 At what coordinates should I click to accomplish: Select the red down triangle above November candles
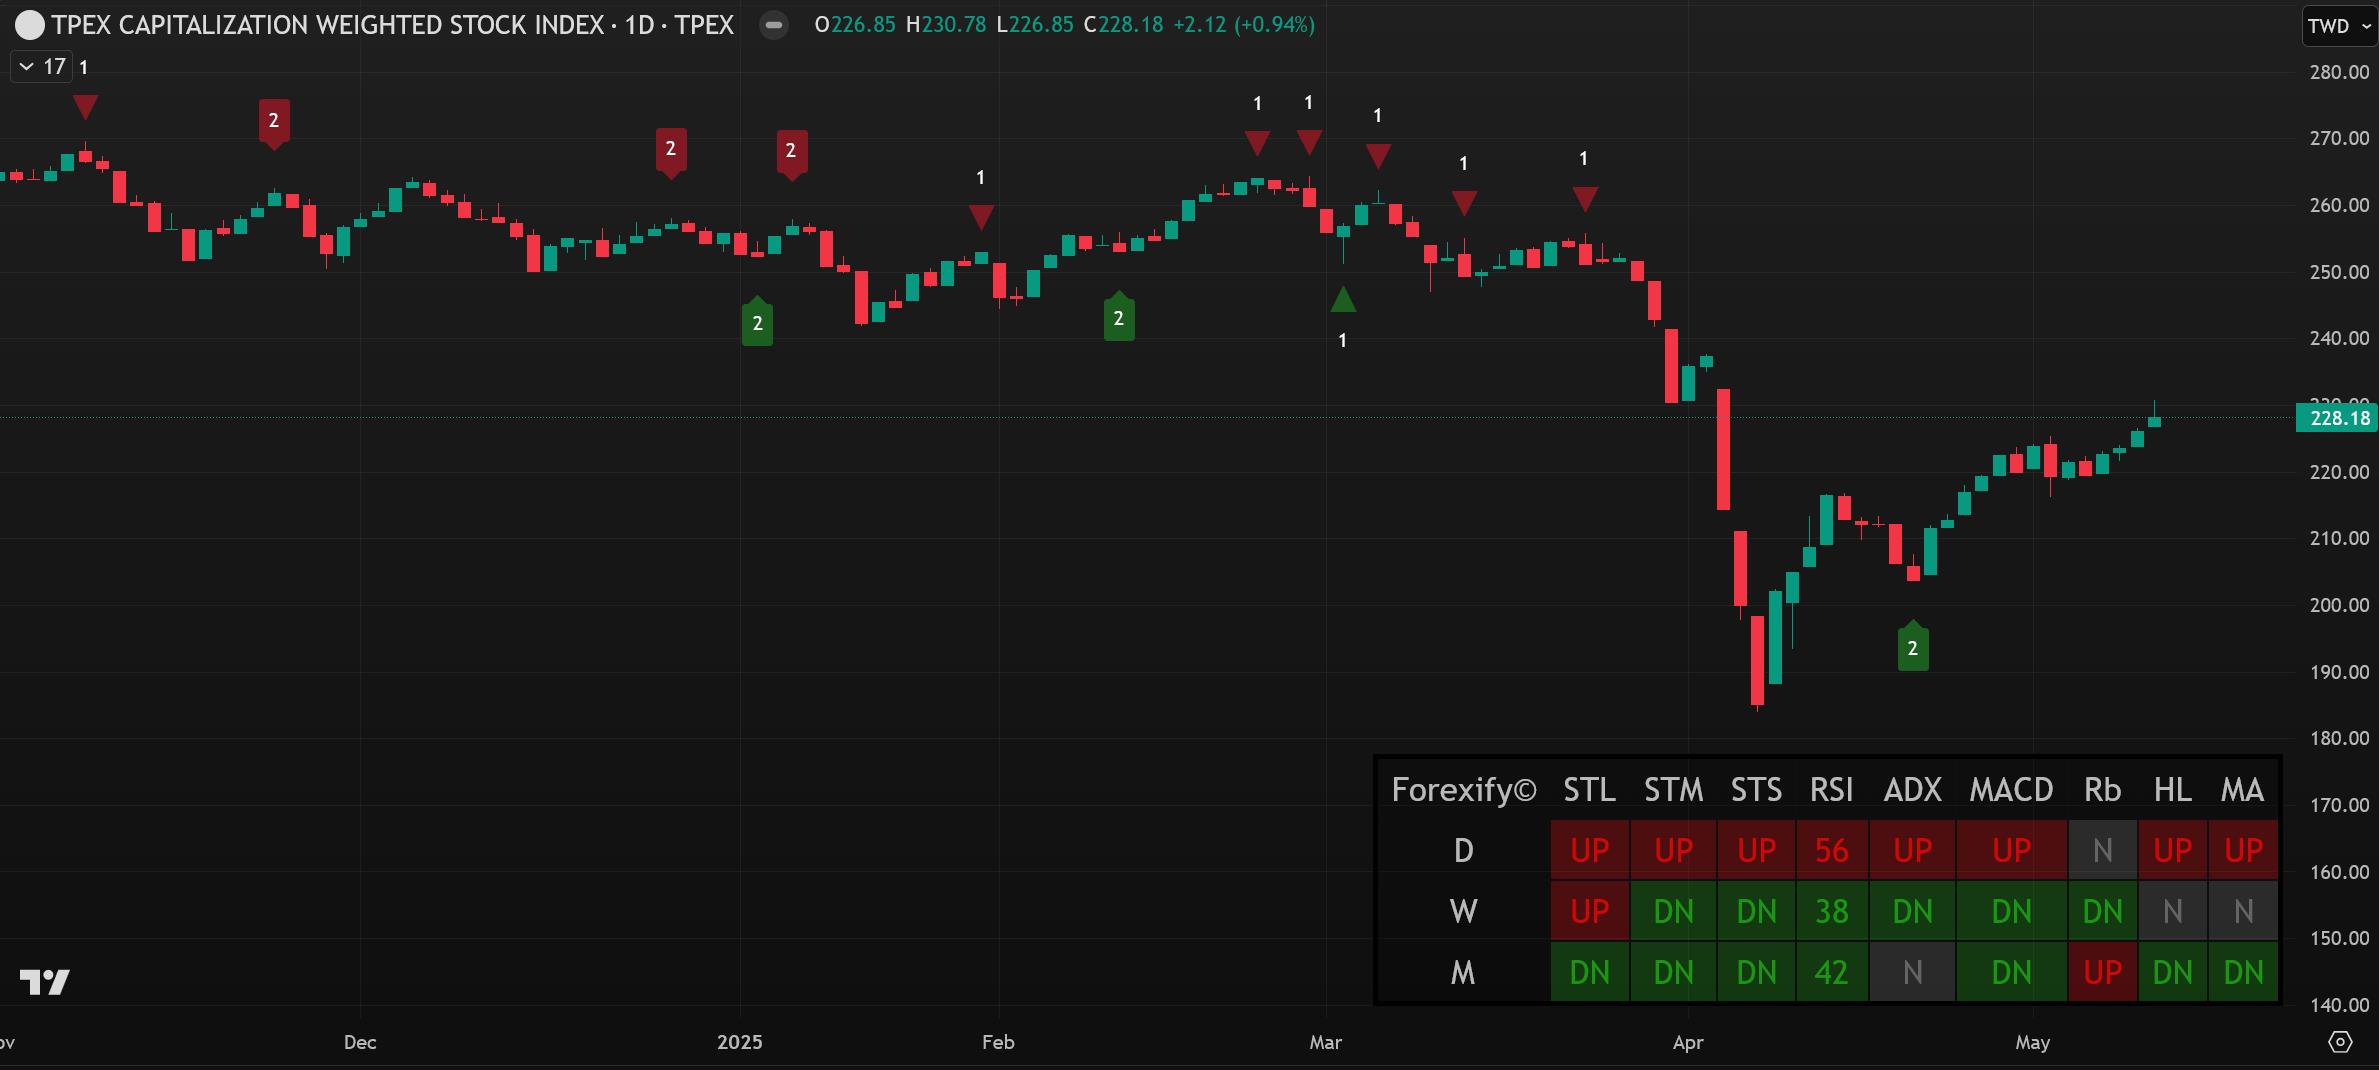click(x=86, y=106)
